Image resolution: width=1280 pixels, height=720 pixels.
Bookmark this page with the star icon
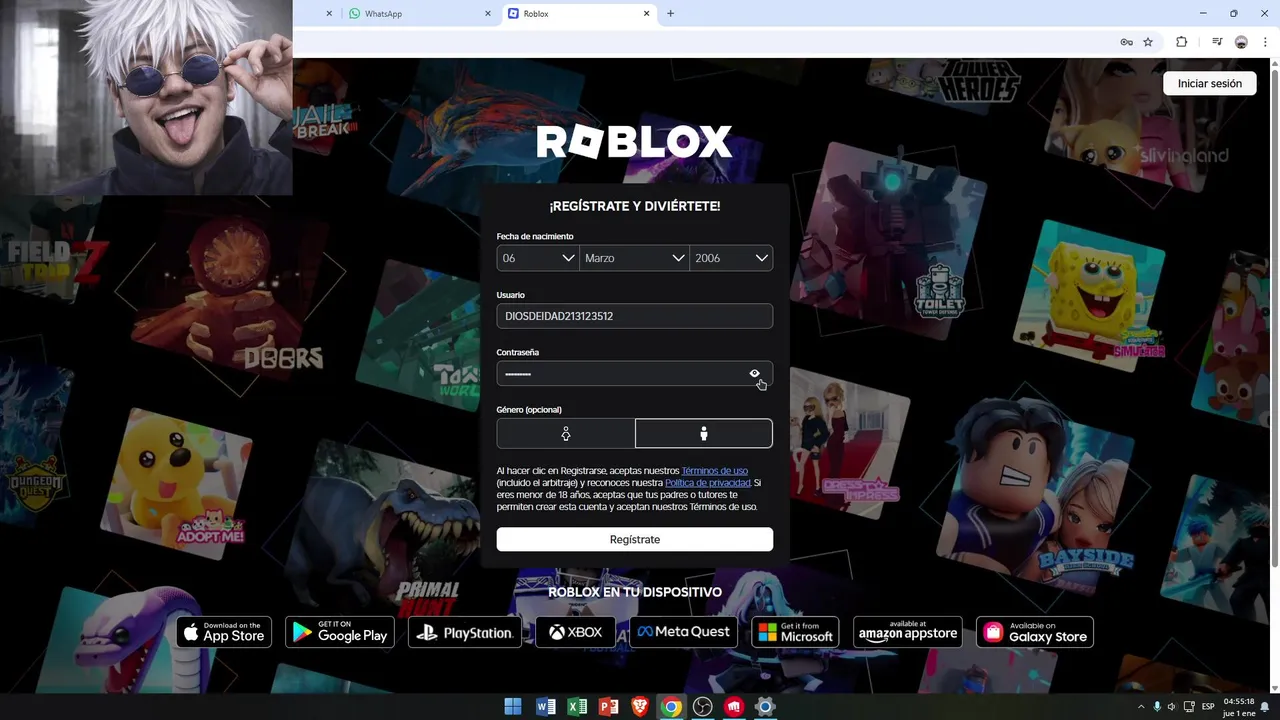[x=1148, y=42]
